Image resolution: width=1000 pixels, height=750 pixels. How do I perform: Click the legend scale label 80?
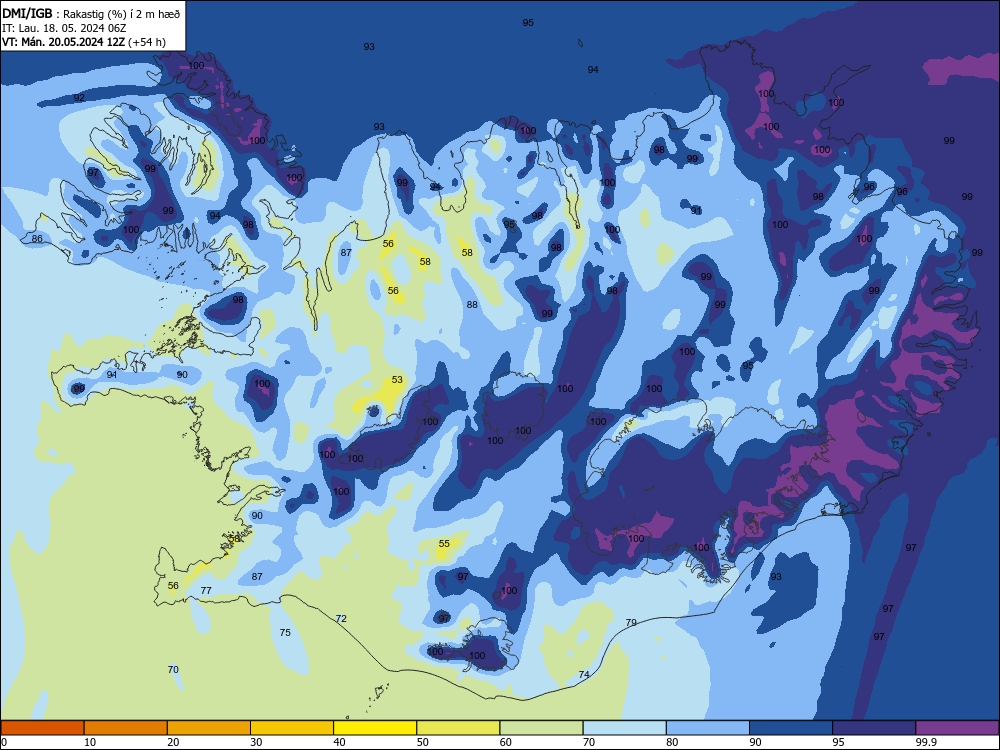[672, 742]
